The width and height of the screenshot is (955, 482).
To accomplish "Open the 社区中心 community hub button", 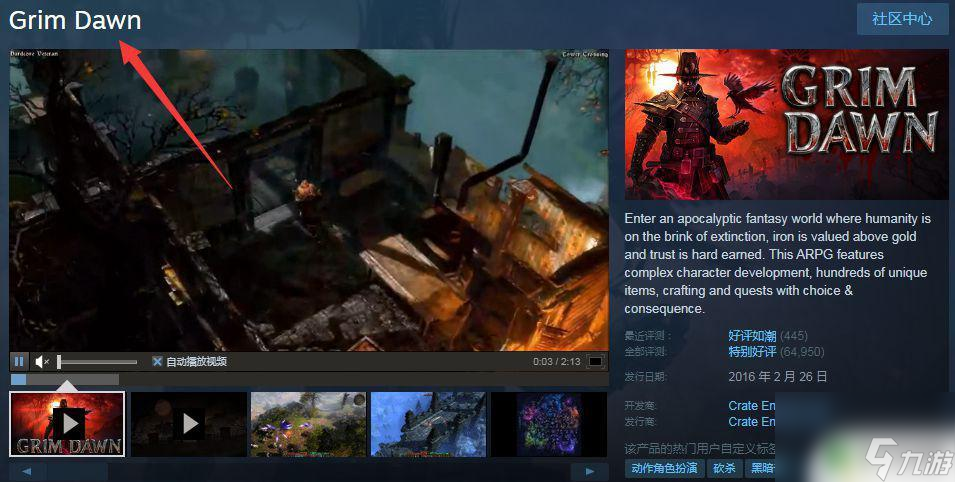I will (902, 19).
